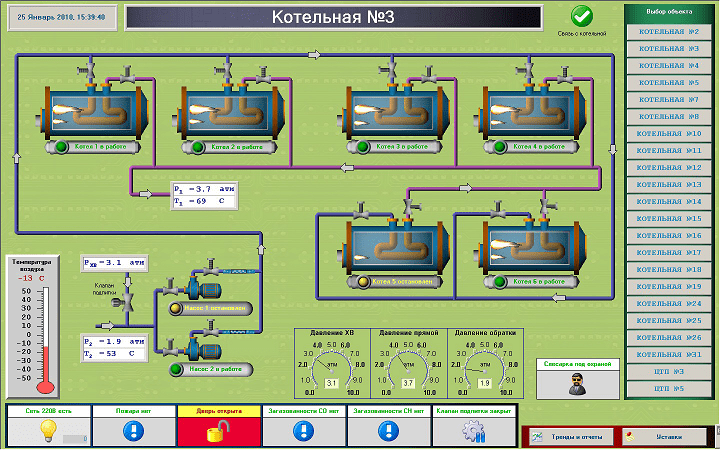Image resolution: width=720 pixels, height=450 pixels.
Task: Click Pump 2 (Насос 2) motor icon
Action: [203, 350]
